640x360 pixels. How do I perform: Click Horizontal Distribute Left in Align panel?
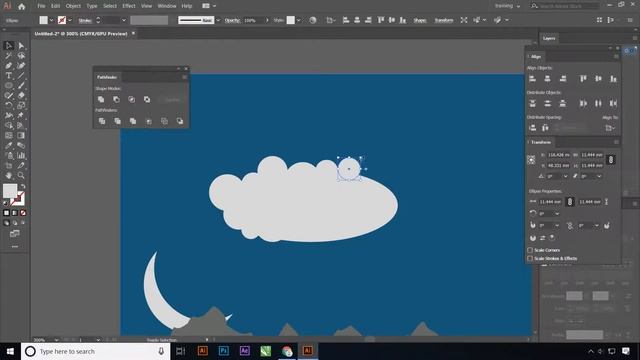[583, 104]
